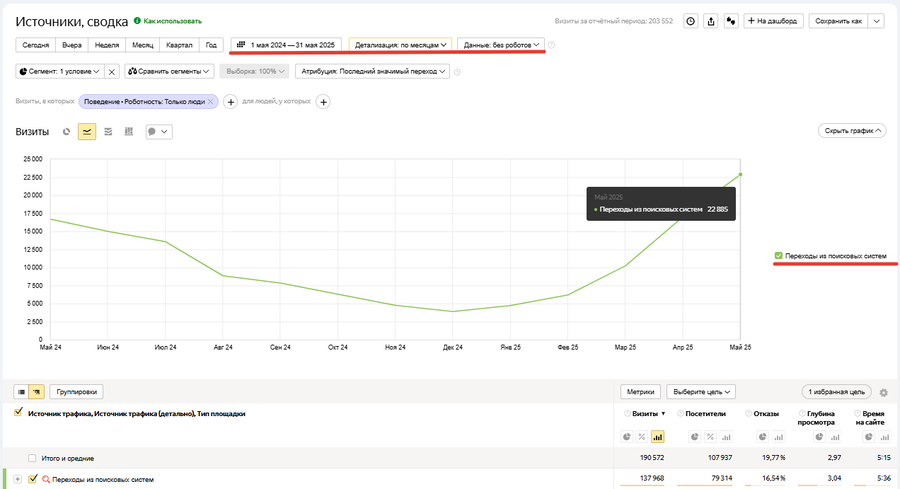The width and height of the screenshot is (900, 489).
Task: Remove the segment condition with X
Action: coord(112,71)
